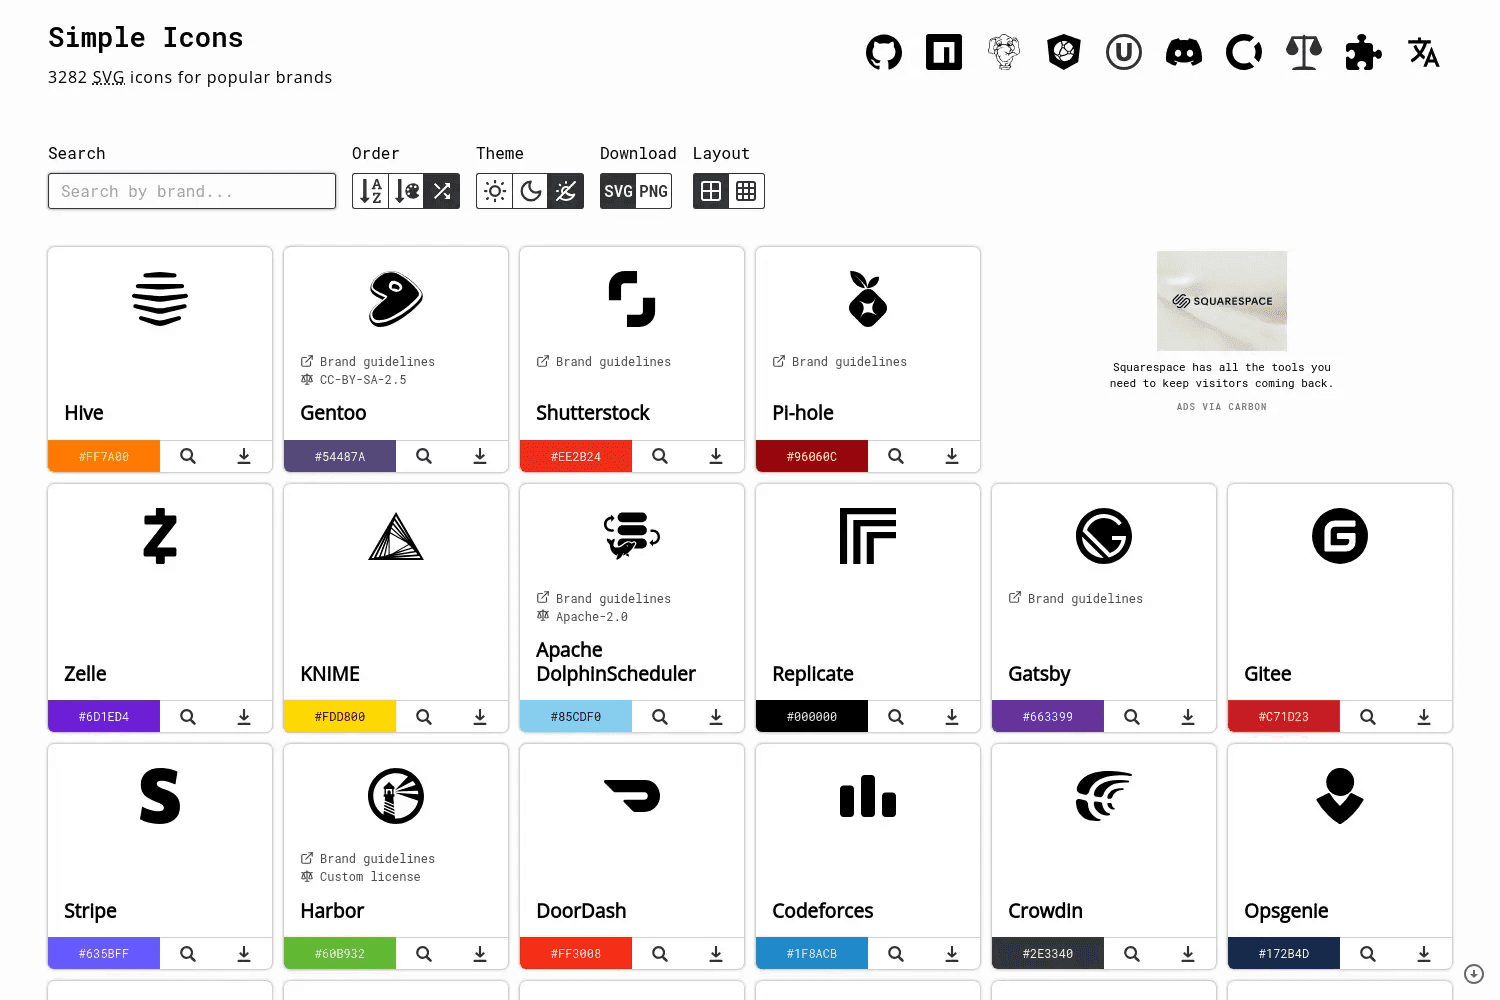Viewport: 1500px width, 1000px height.
Task: Switch to compact grid layout
Action: click(747, 191)
